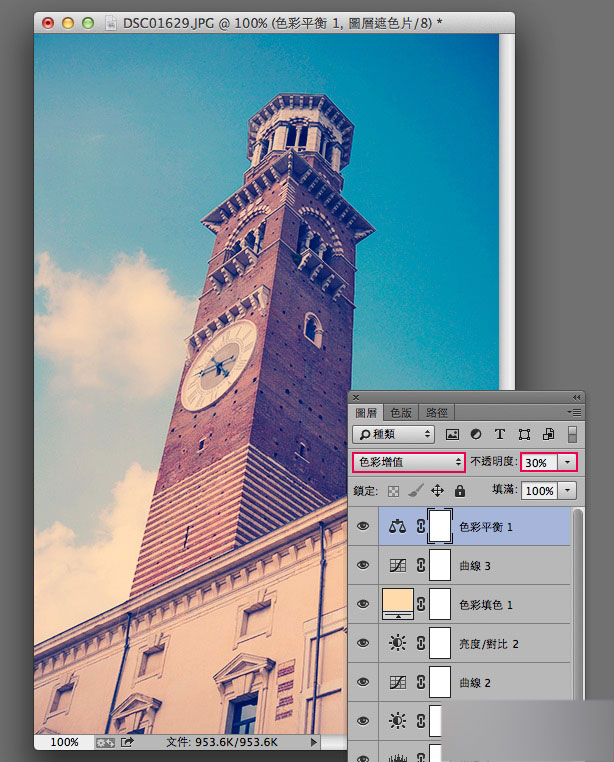Toggle lock transparent pixels icon

click(x=393, y=491)
